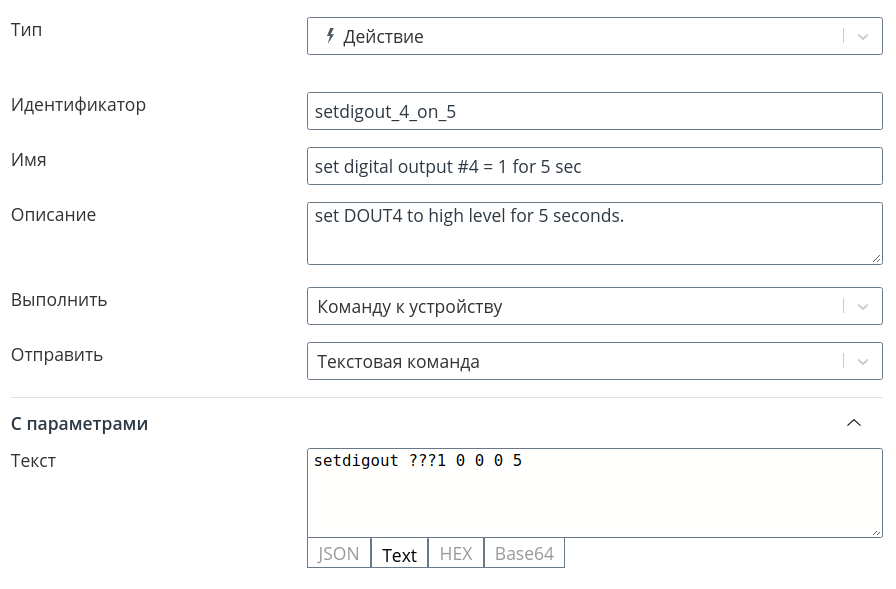Choose the Base64 format tab

click(x=524, y=553)
